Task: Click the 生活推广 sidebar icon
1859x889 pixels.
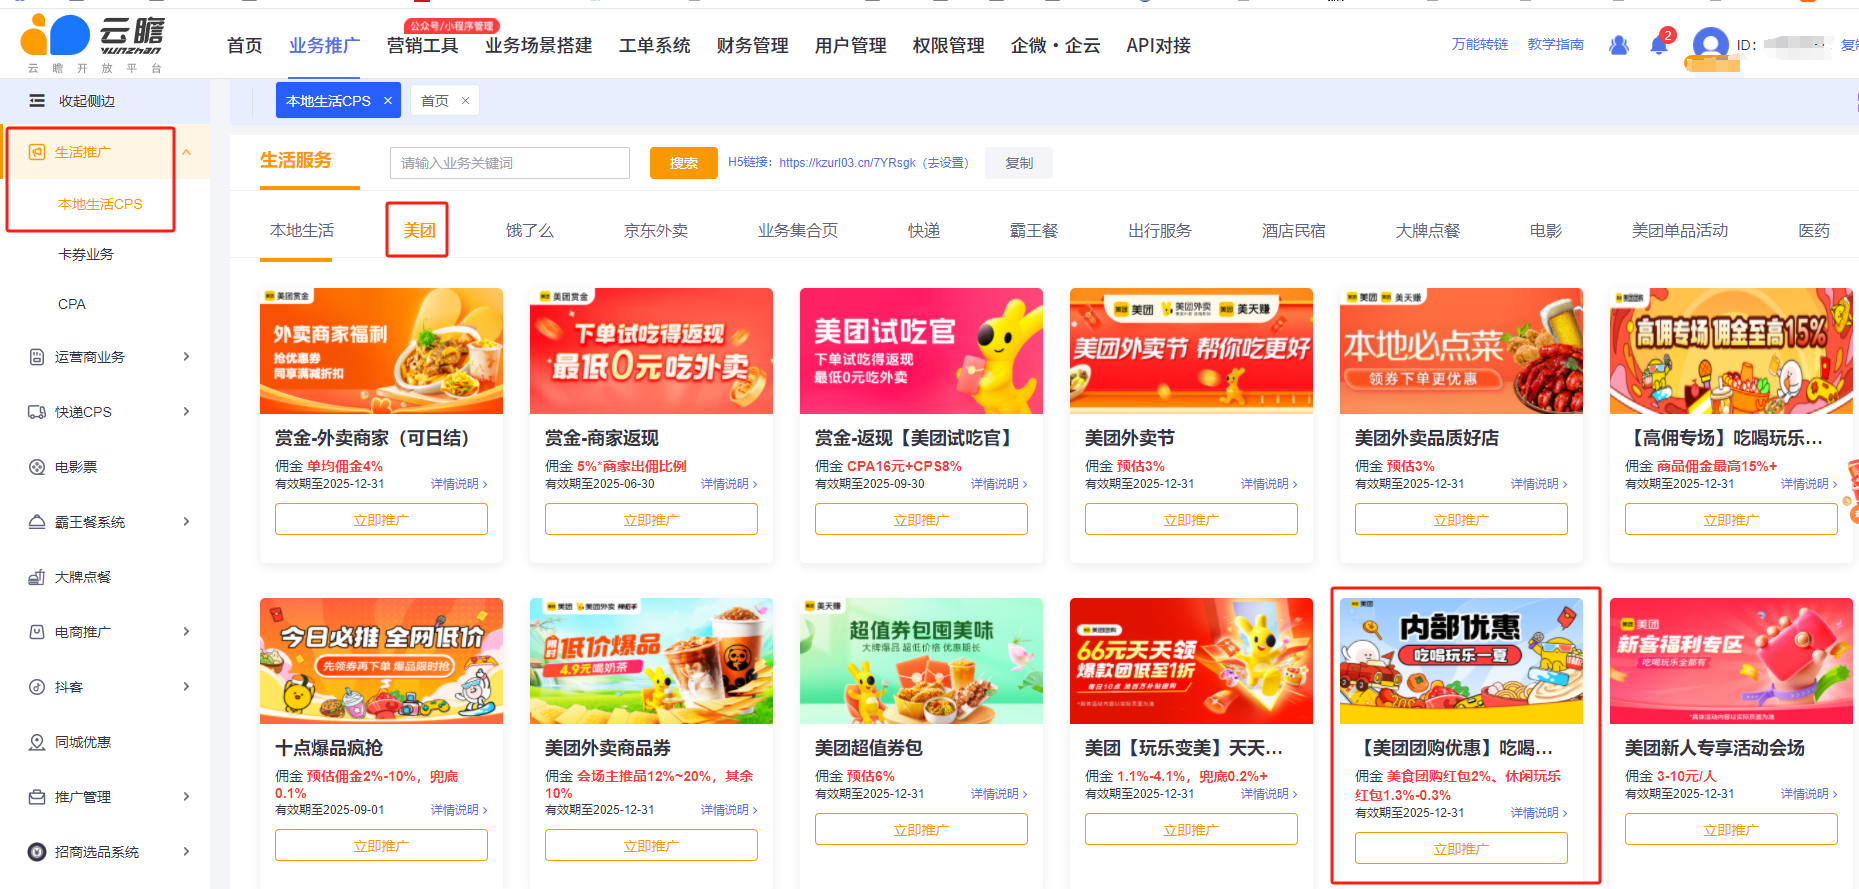Action: point(37,152)
